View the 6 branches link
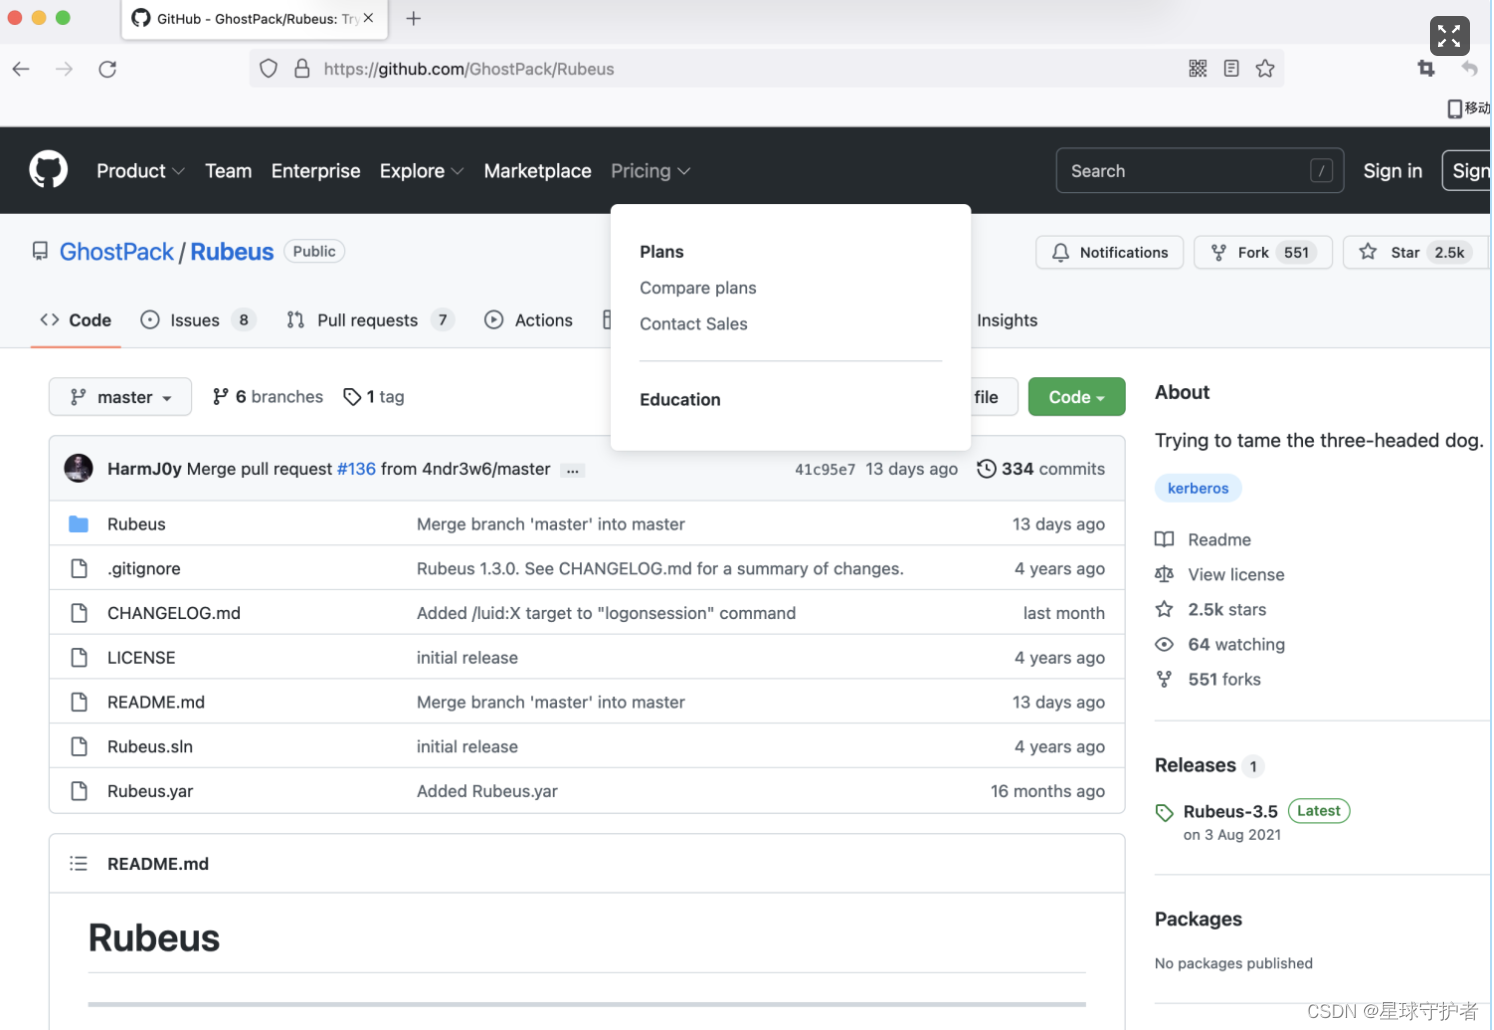The height and width of the screenshot is (1030, 1494). 267,397
